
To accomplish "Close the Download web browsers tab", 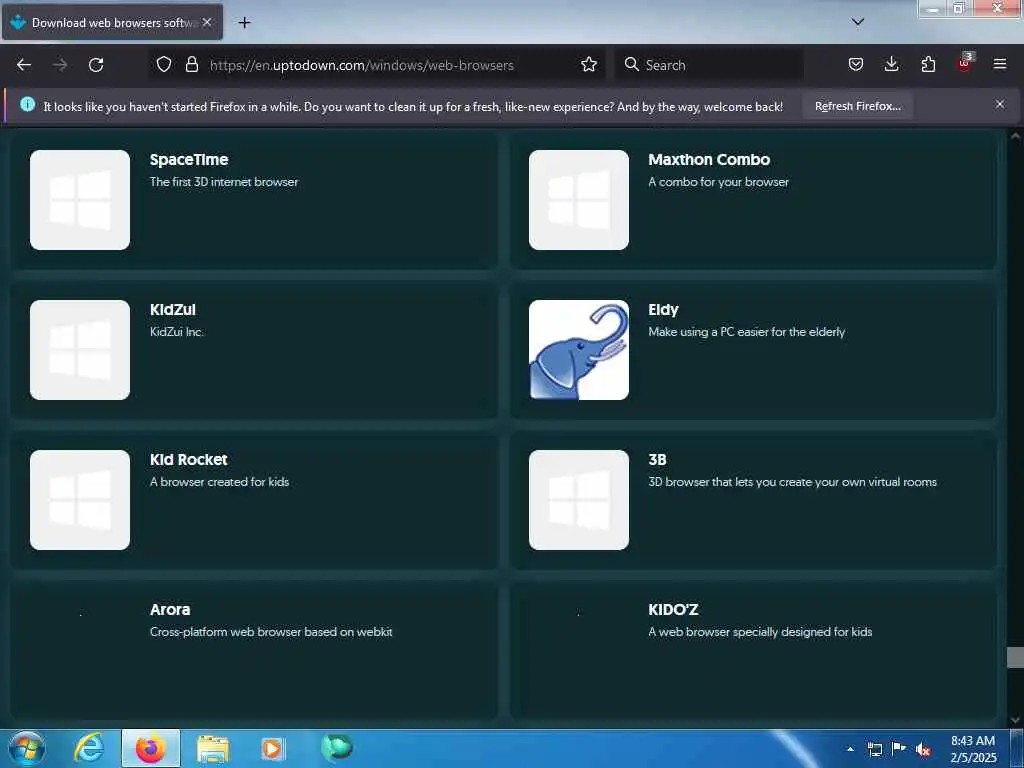I will pyautogui.click(x=207, y=22).
